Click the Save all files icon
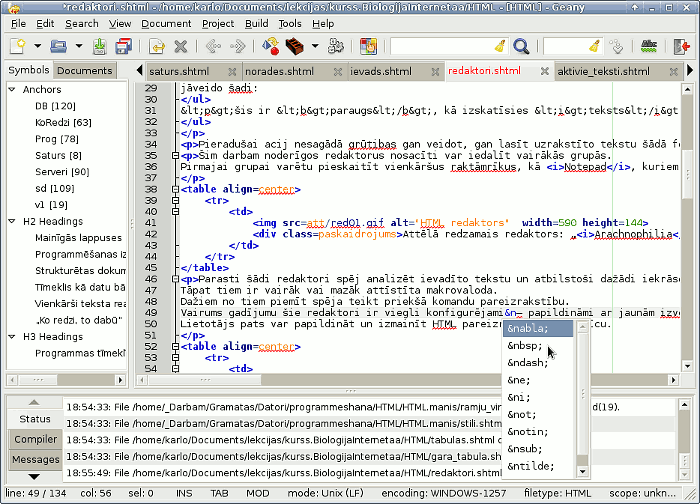Viewport: 700px width, 504px height. click(125, 46)
